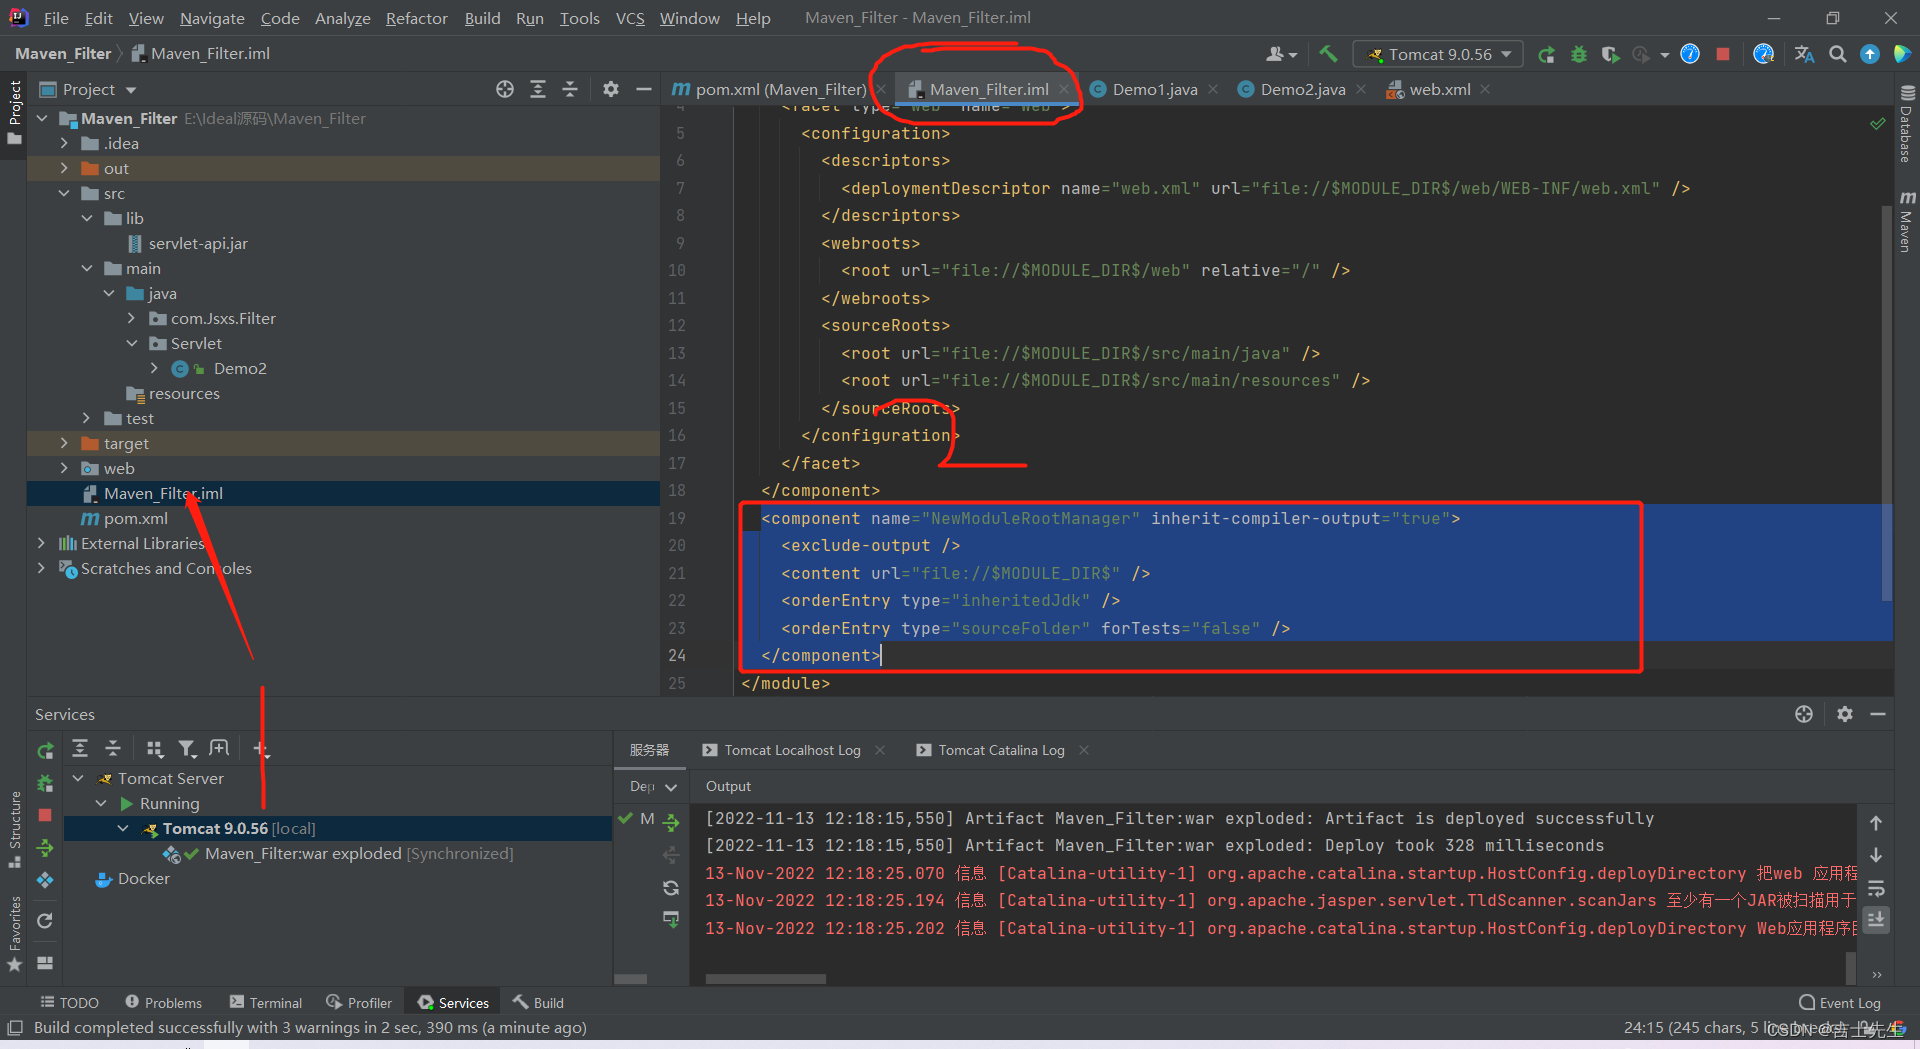Viewport: 1920px width, 1049px height.
Task: Collapse the Tomcat Server node in Services
Action: click(x=78, y=778)
